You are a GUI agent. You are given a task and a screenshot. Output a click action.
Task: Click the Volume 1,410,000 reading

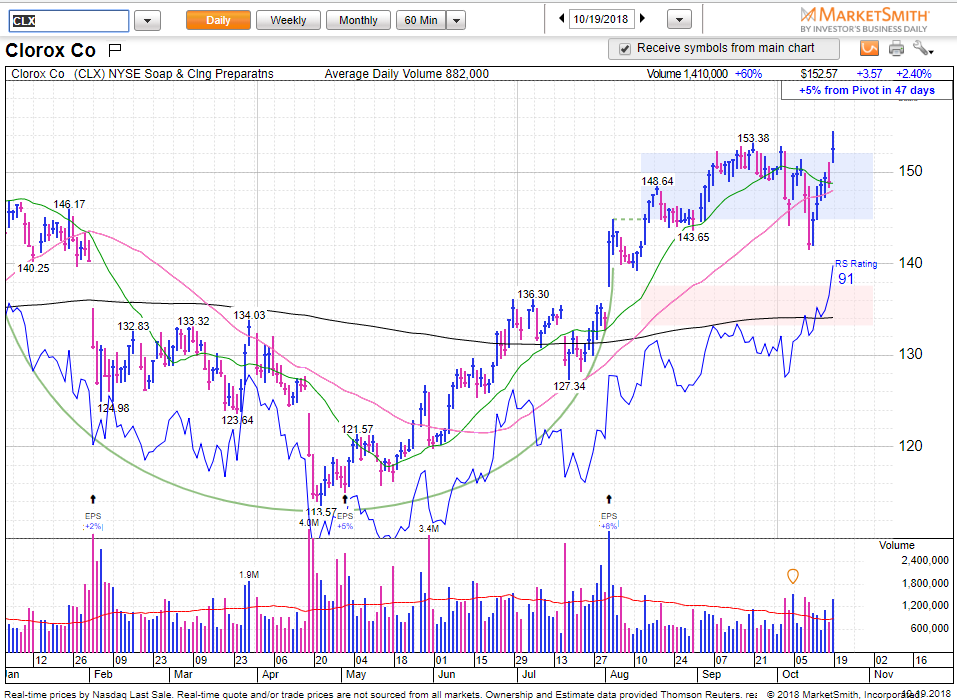tap(687, 74)
